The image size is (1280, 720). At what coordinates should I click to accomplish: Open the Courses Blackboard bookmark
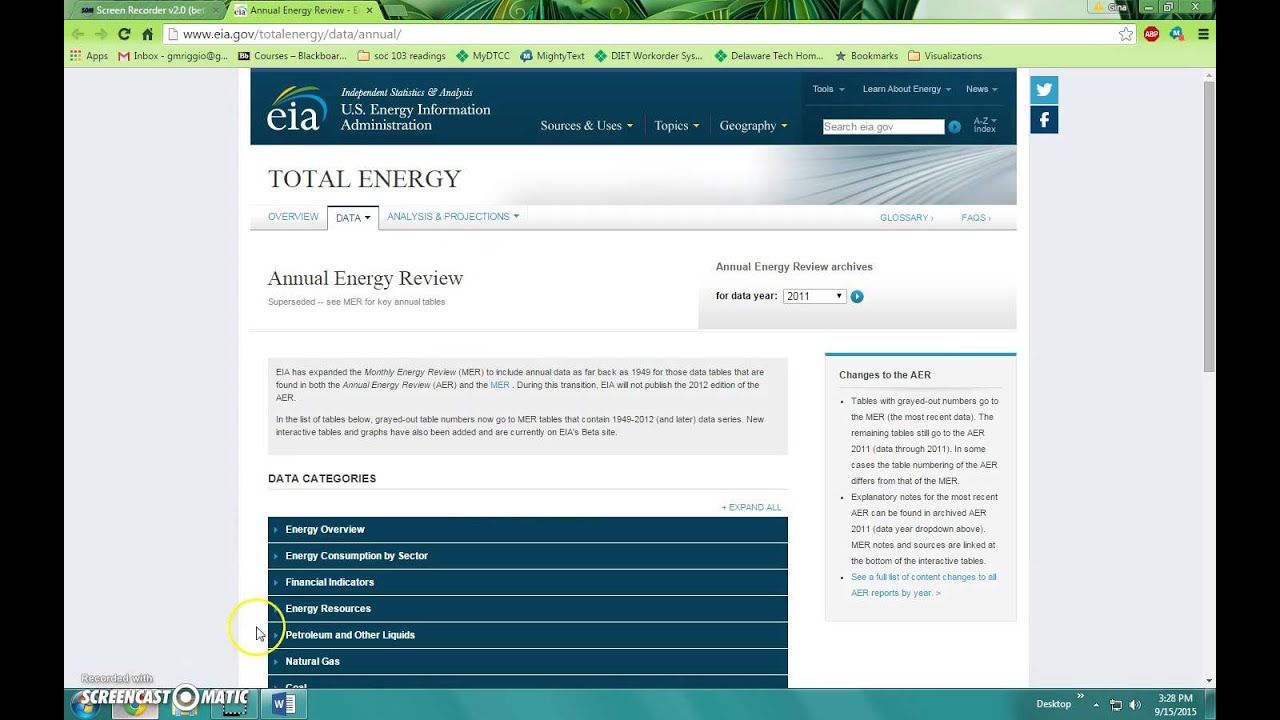pyautogui.click(x=292, y=56)
